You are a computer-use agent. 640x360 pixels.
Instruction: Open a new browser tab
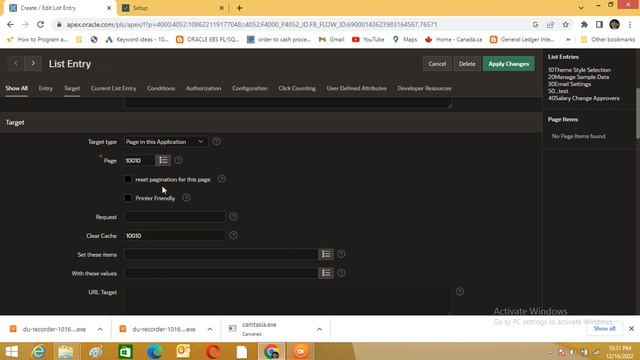click(240, 8)
